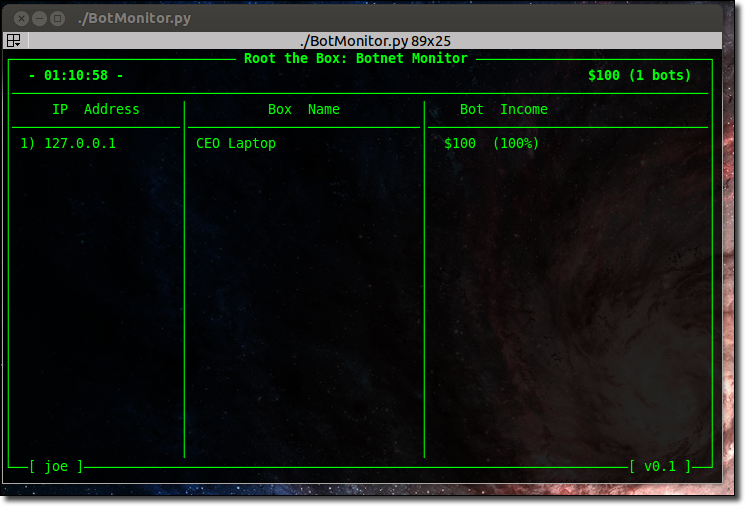Click the Bot Income column header
The image size is (745, 506).
[504, 110]
